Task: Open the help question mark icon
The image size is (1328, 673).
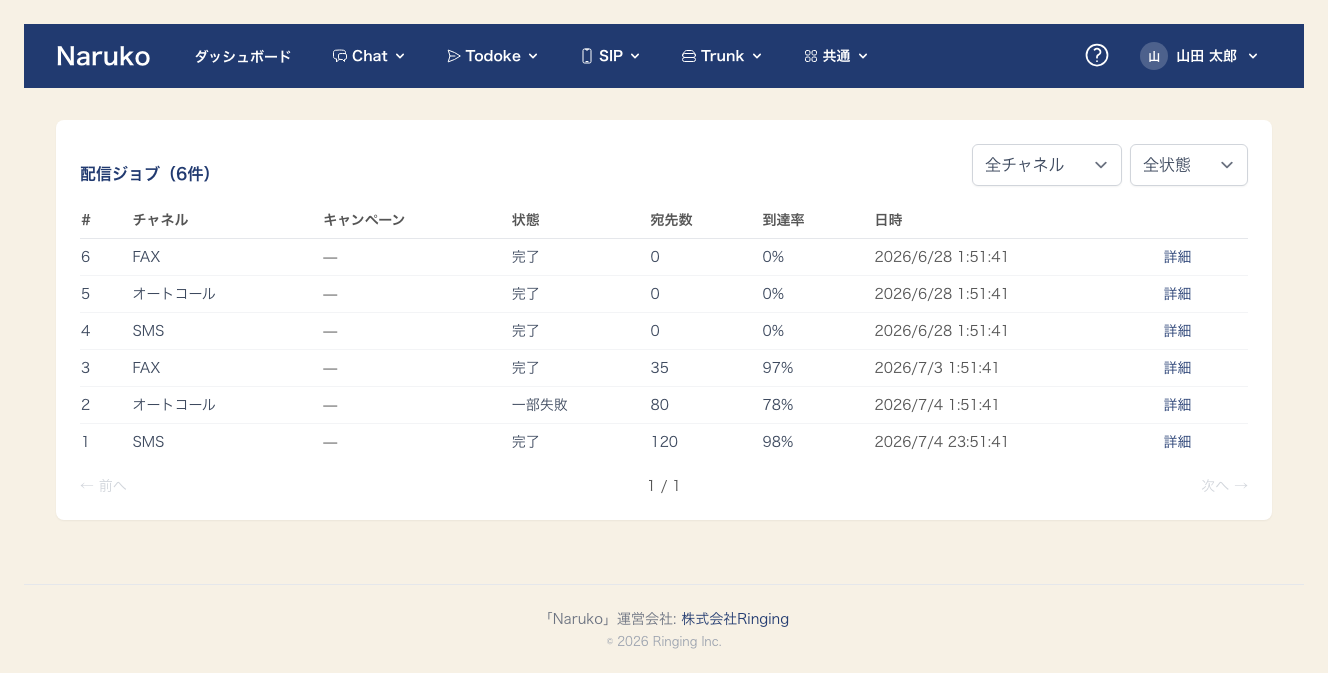Action: [1097, 55]
